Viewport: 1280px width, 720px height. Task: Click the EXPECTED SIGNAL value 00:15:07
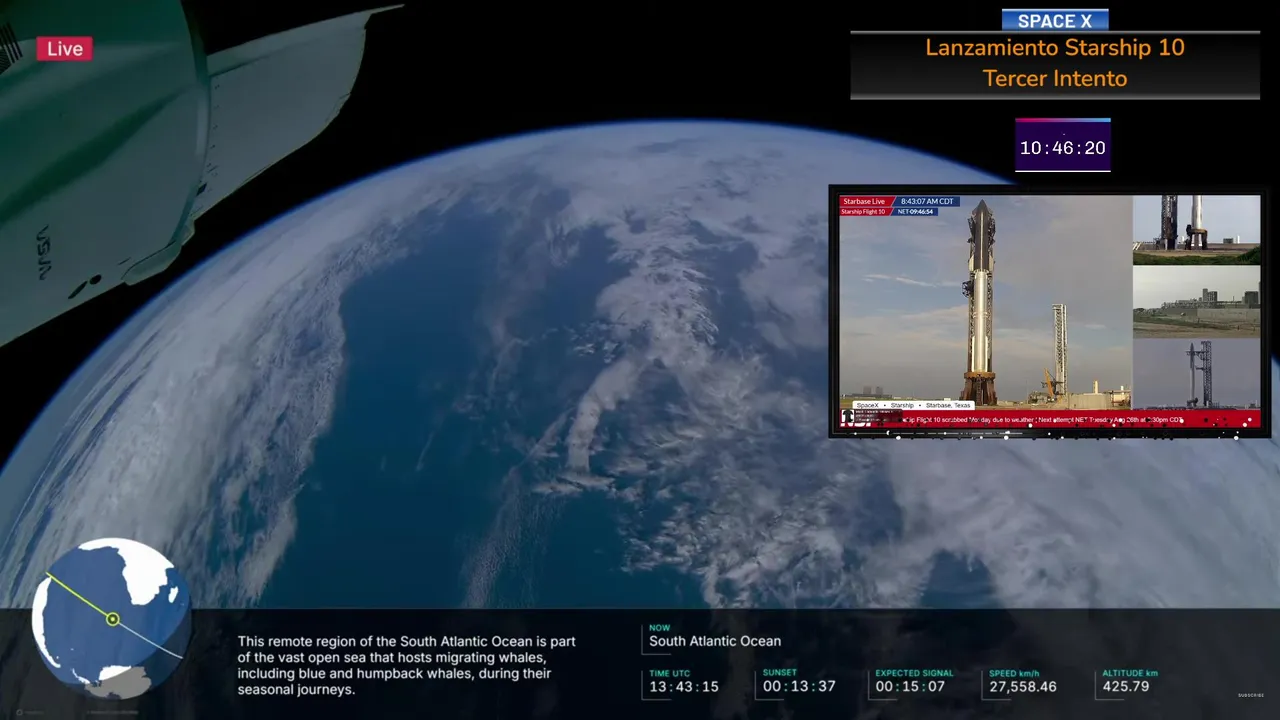point(910,687)
